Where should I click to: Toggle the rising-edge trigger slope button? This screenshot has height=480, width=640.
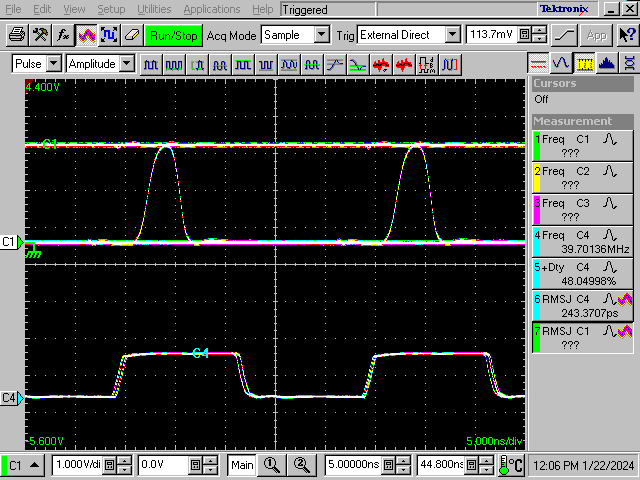[564, 36]
